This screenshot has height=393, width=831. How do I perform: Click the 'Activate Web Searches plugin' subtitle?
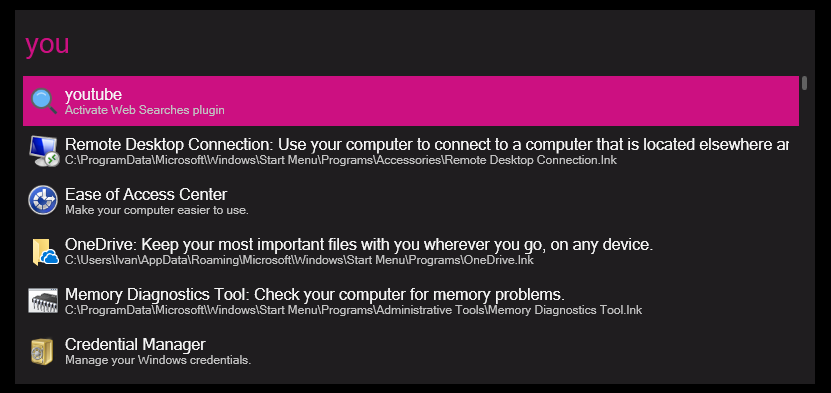[x=145, y=110]
